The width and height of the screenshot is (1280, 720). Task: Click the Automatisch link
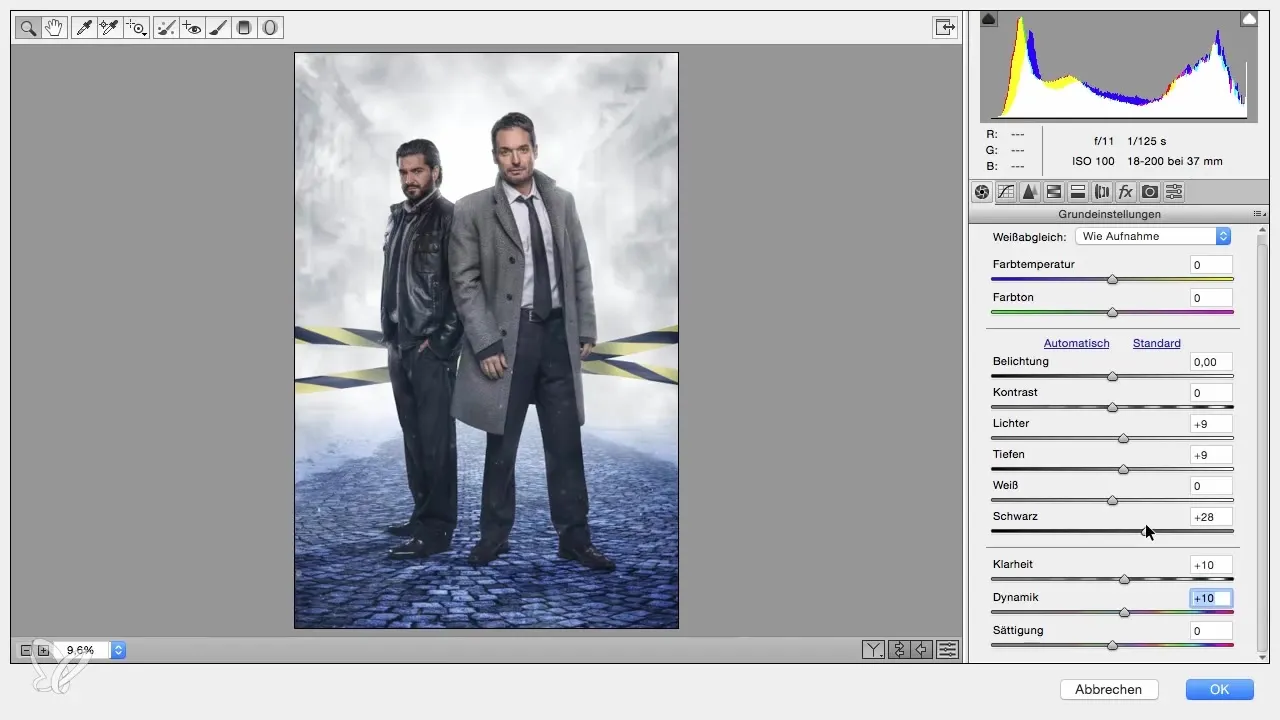click(1076, 343)
